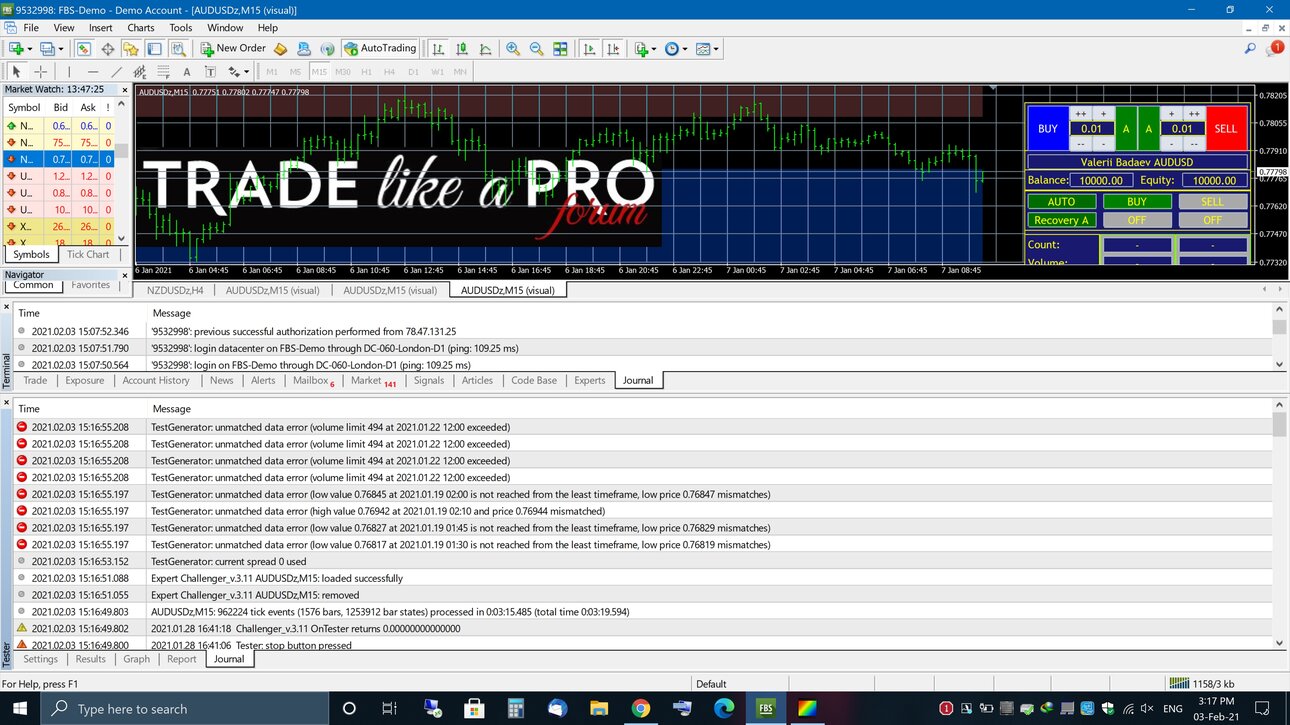Toggle the green BUY mode button
The height and width of the screenshot is (725, 1290).
pos(1137,202)
